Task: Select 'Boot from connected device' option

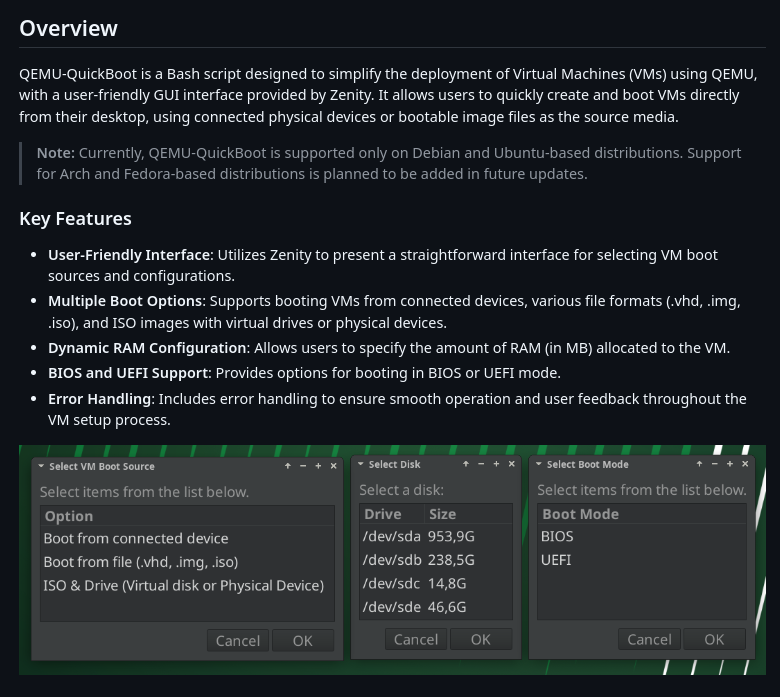Action: [x=187, y=538]
